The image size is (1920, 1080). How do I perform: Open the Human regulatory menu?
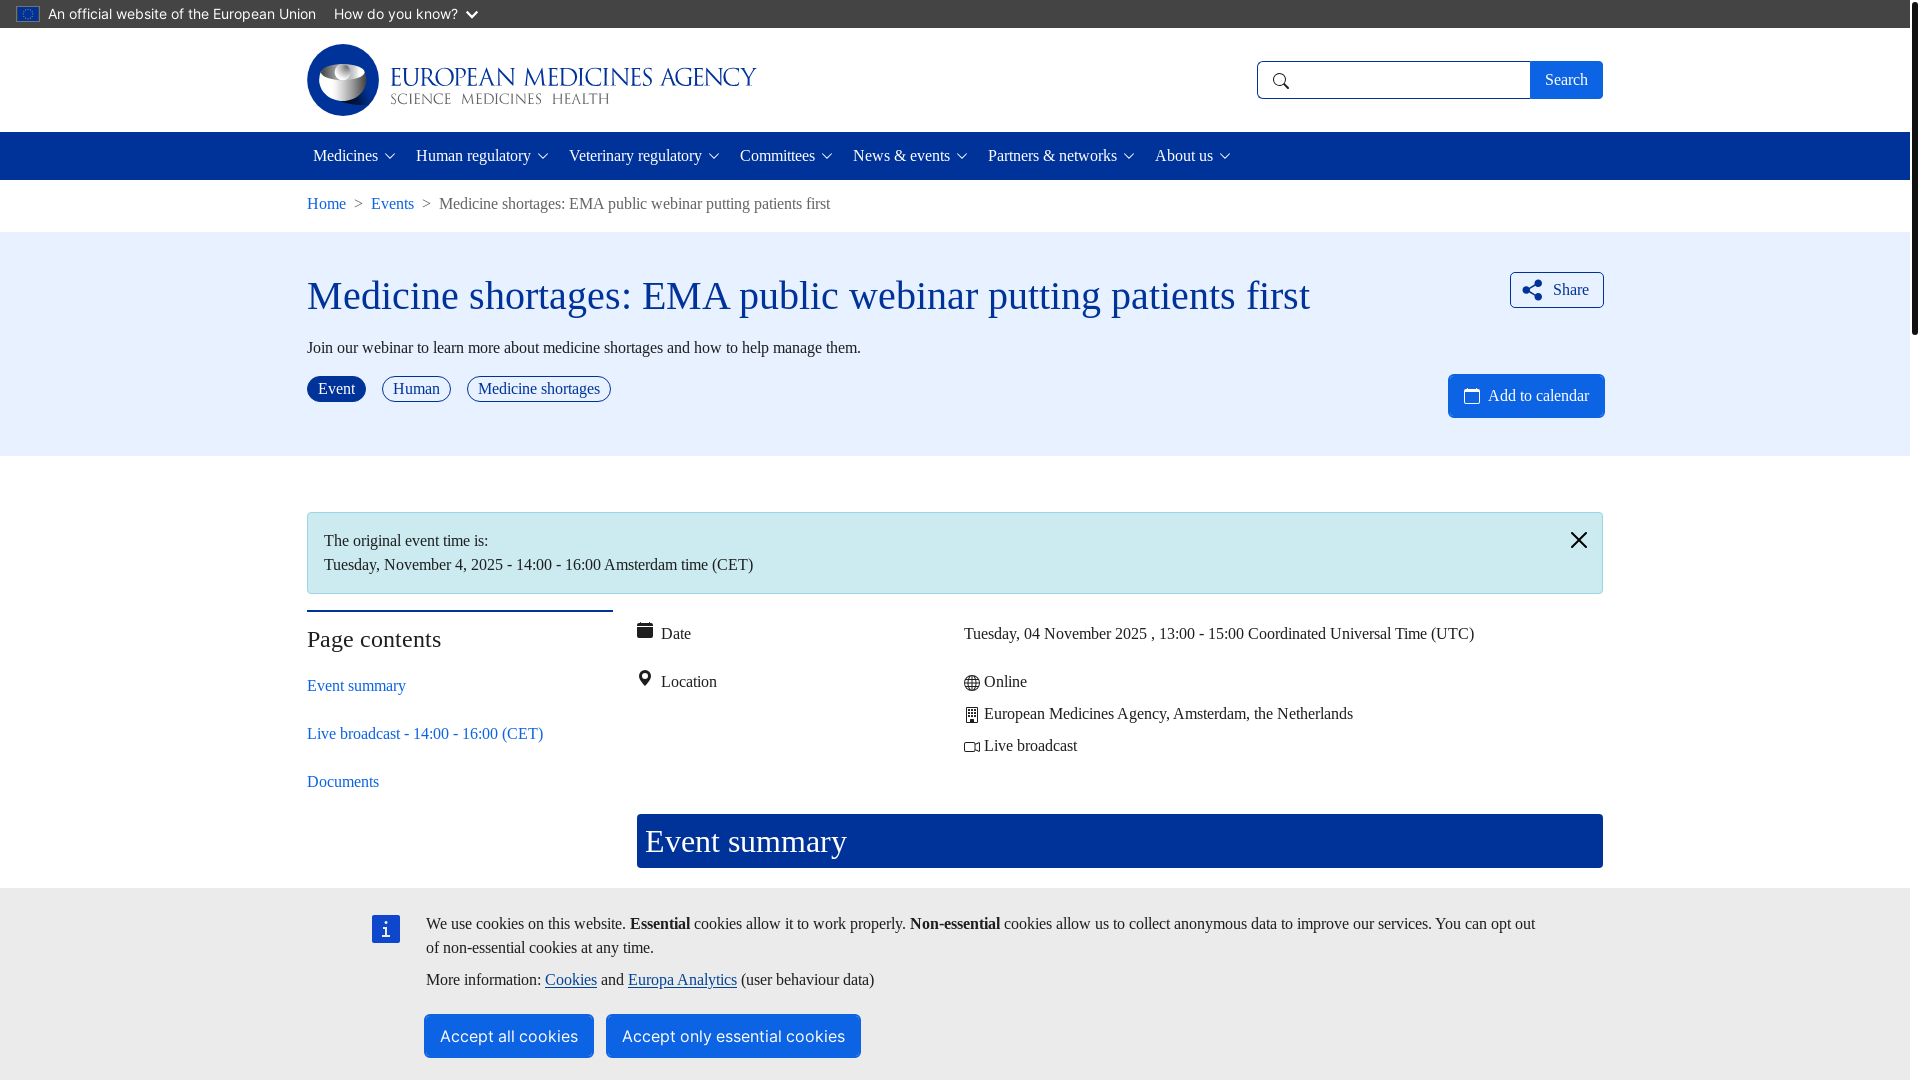click(x=482, y=156)
